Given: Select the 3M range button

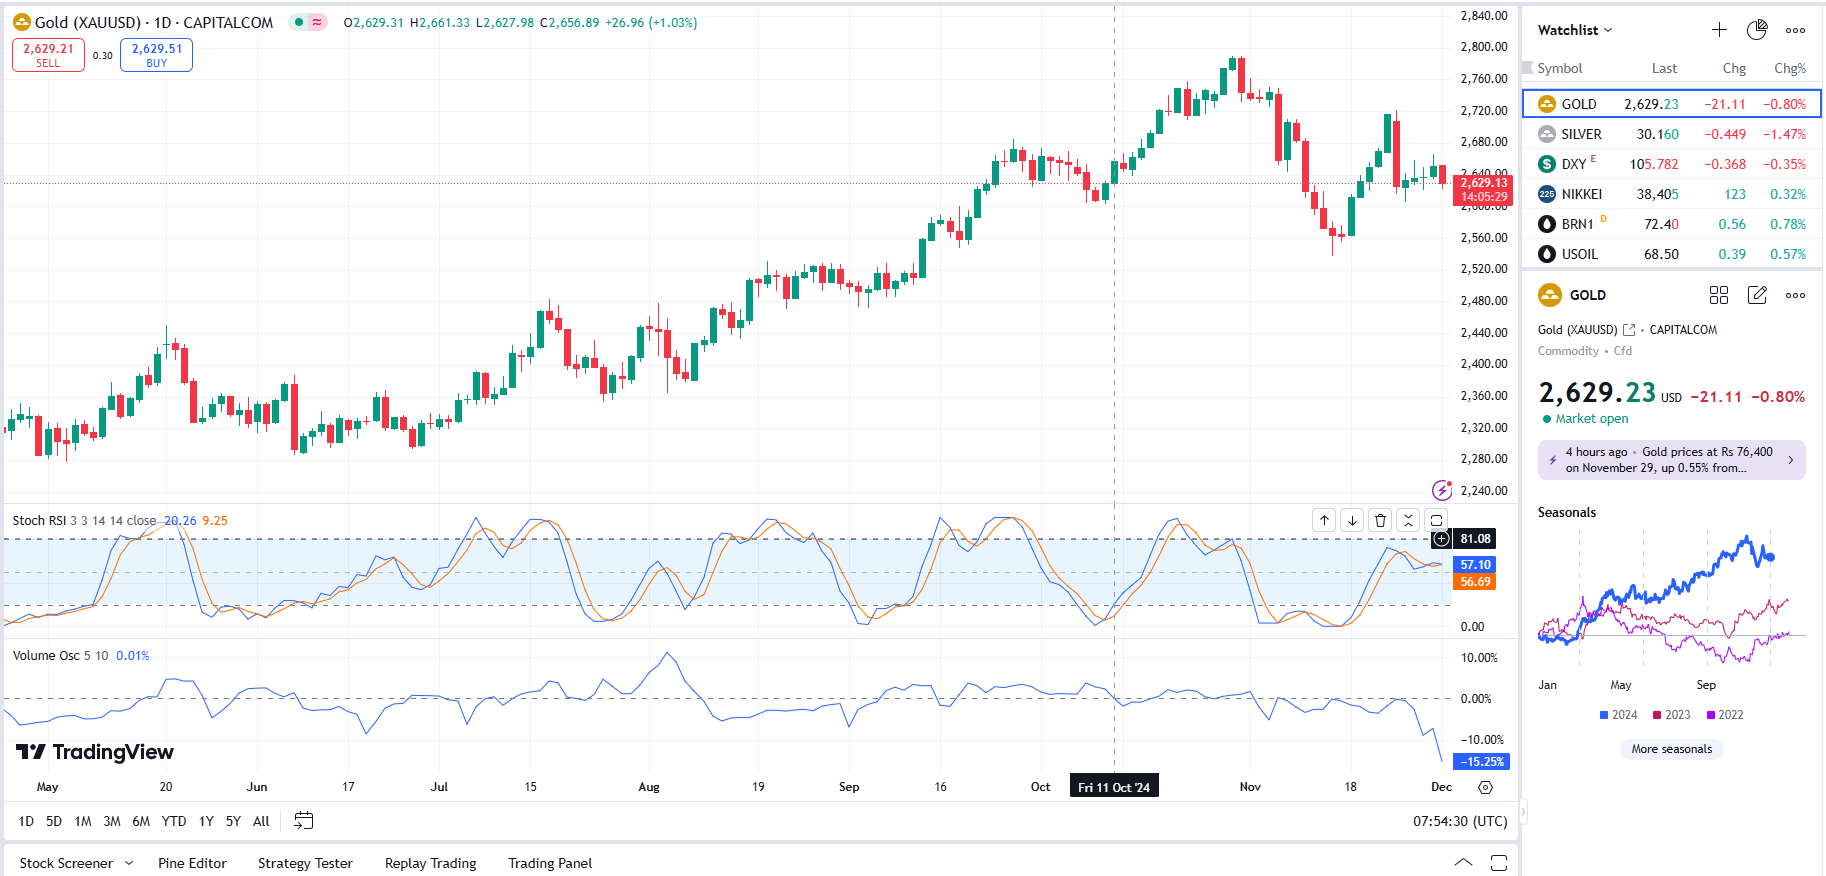Looking at the screenshot, I should 112,821.
